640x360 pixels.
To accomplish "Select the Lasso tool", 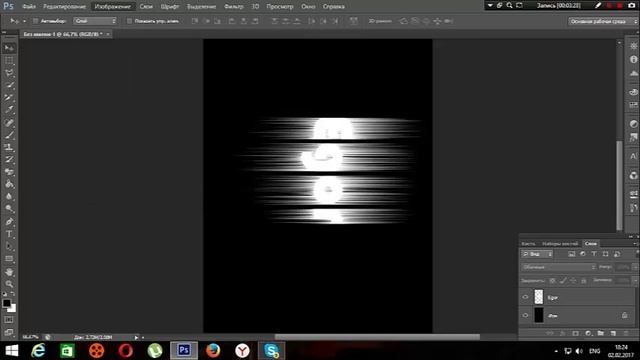I will tap(9, 73).
